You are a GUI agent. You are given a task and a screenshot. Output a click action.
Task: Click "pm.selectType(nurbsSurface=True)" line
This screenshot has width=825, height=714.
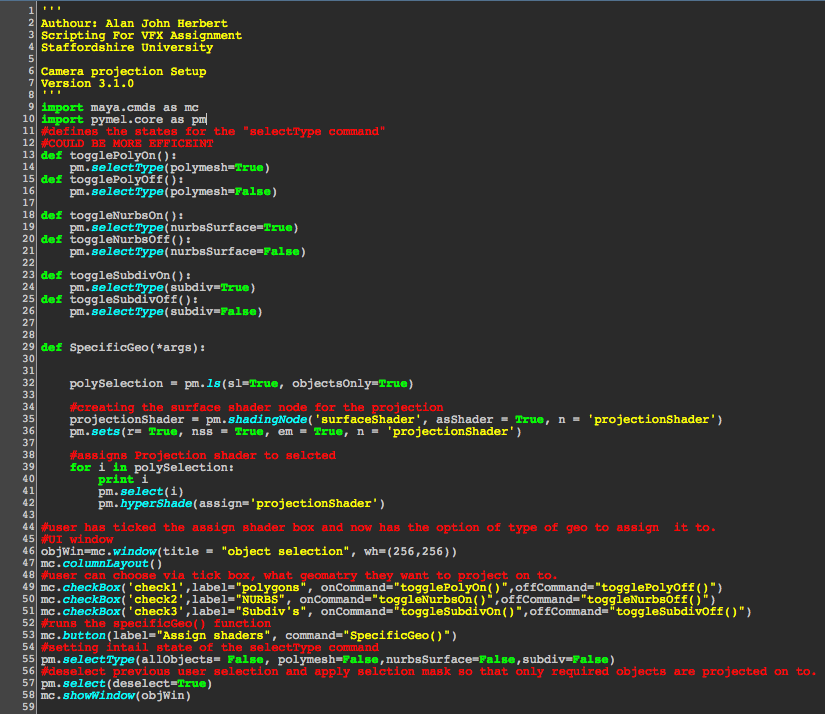184,227
